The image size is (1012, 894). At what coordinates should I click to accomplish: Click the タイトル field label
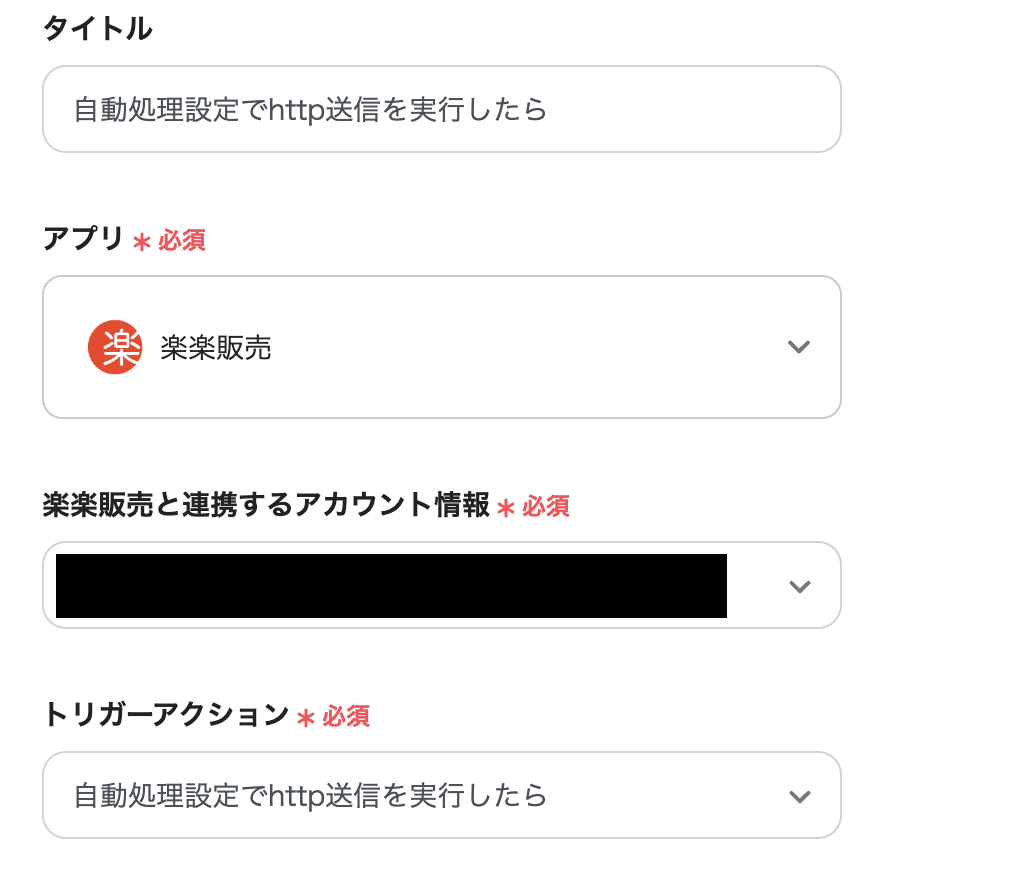[x=97, y=30]
